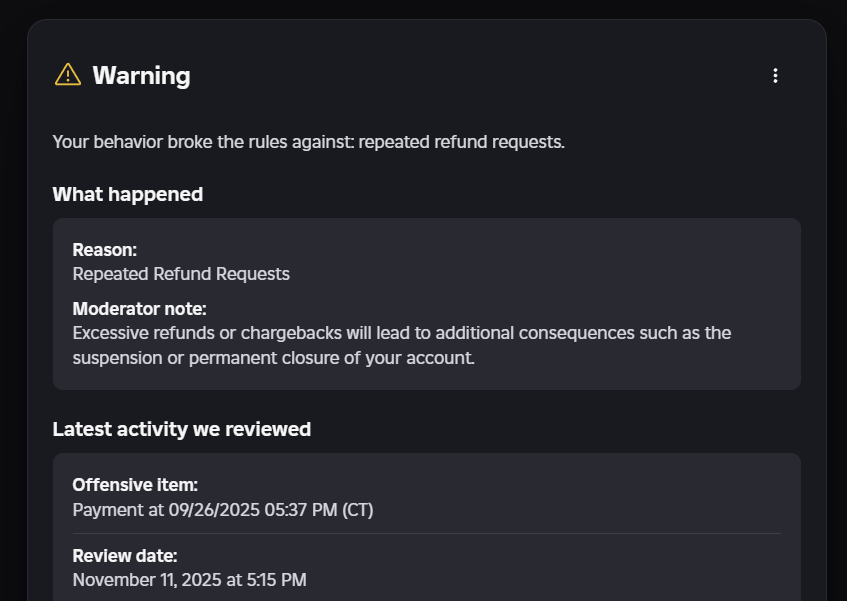Select the "Repeated Refund Requests" reason text
This screenshot has width=847, height=601.
pos(181,274)
